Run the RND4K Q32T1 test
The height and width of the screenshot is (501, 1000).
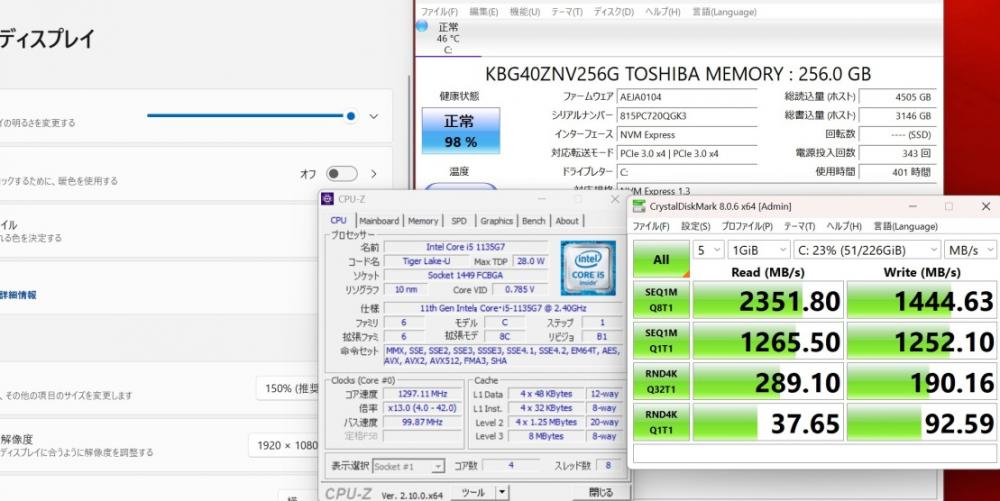coord(661,381)
